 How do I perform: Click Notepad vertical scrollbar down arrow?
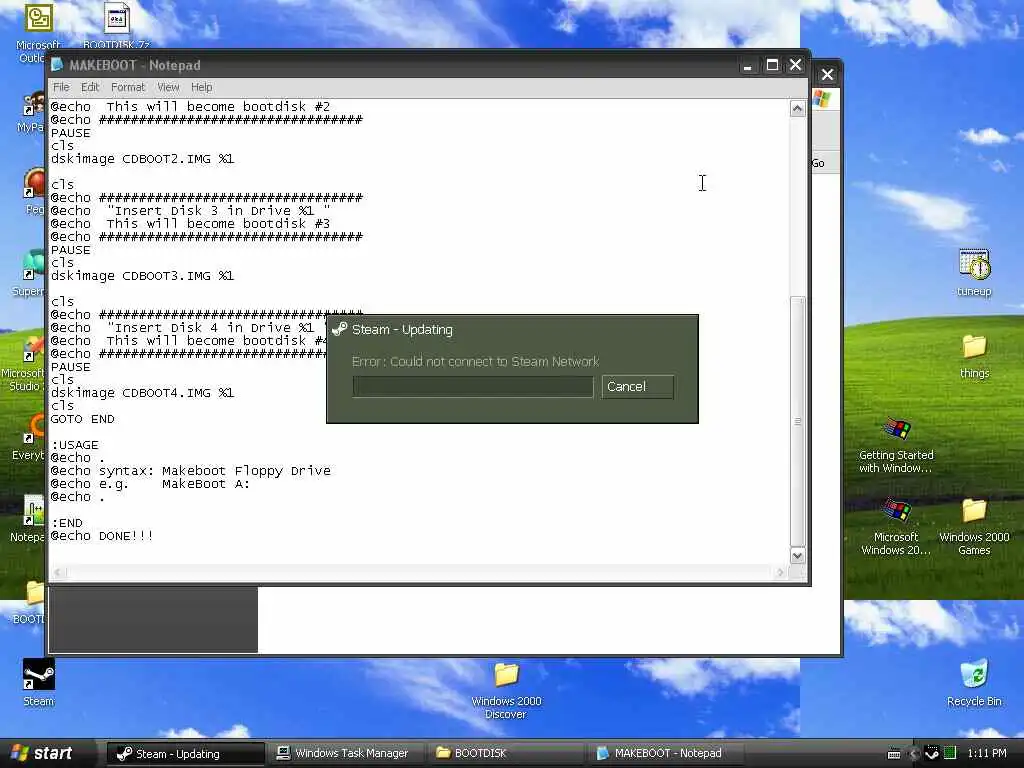(797, 556)
